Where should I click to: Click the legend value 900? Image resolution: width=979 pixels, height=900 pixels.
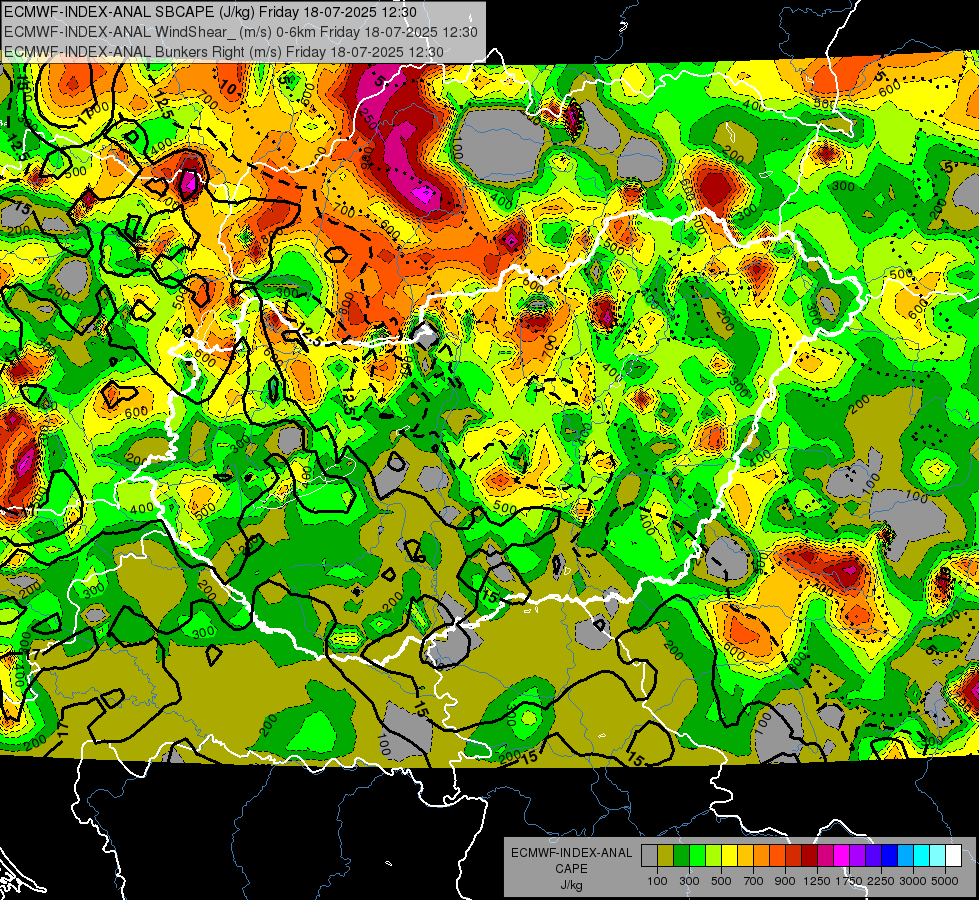coord(784,881)
